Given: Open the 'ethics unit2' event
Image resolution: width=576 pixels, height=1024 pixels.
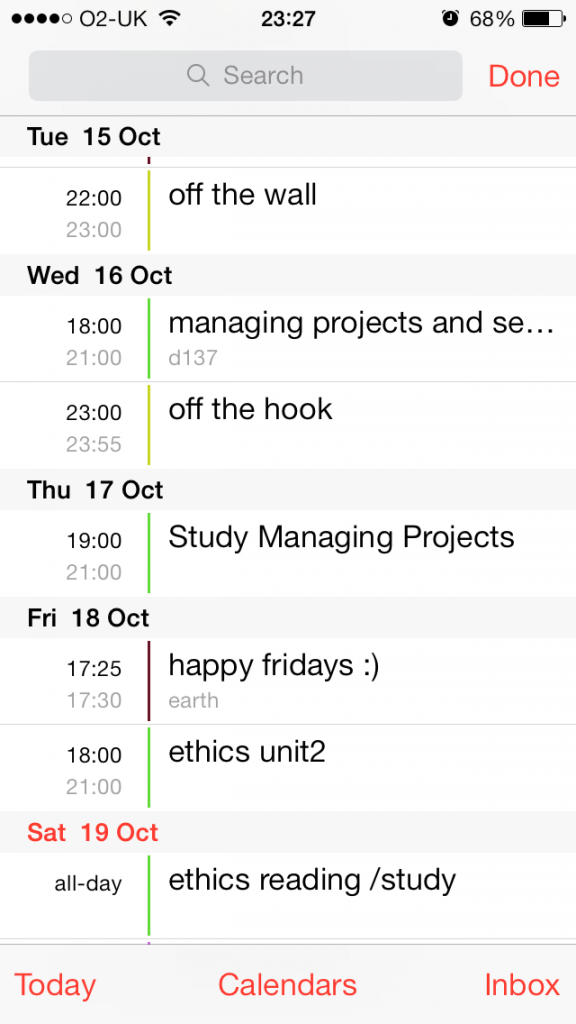Looking at the screenshot, I should click(x=288, y=767).
